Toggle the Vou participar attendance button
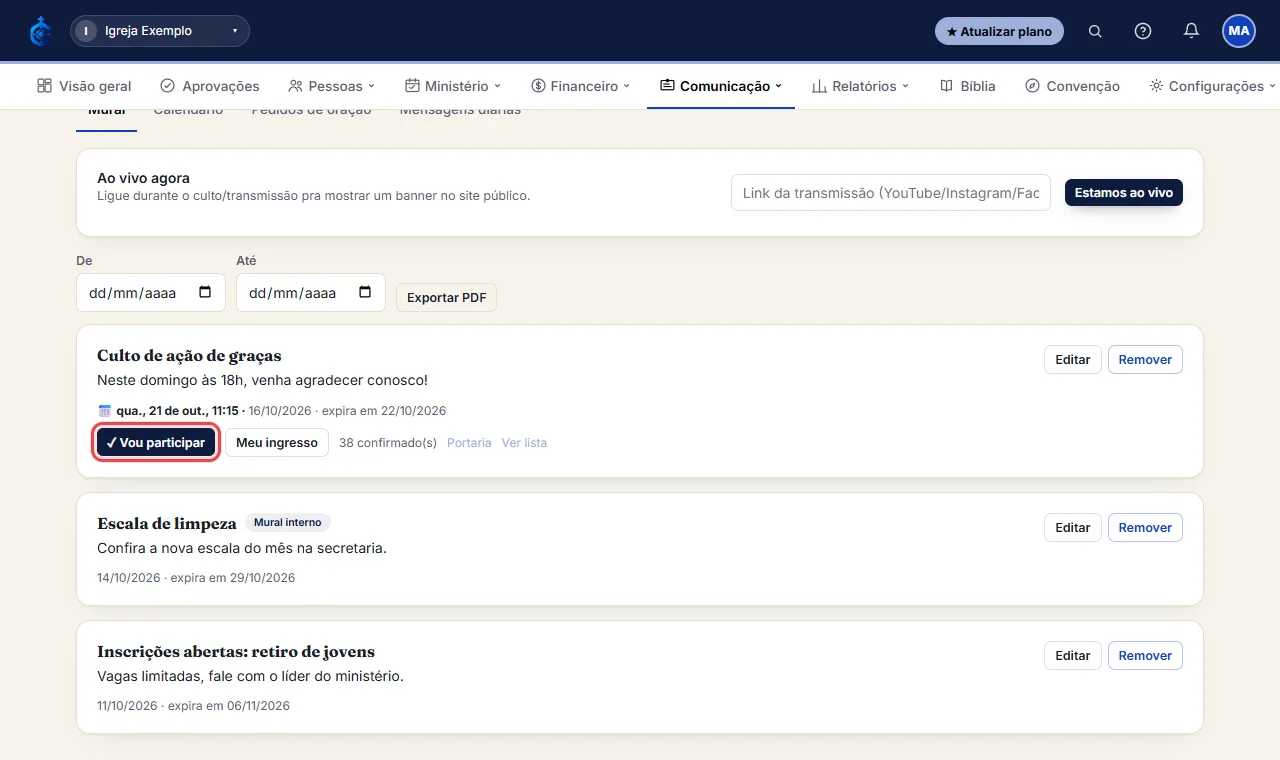1280x760 pixels. click(156, 442)
